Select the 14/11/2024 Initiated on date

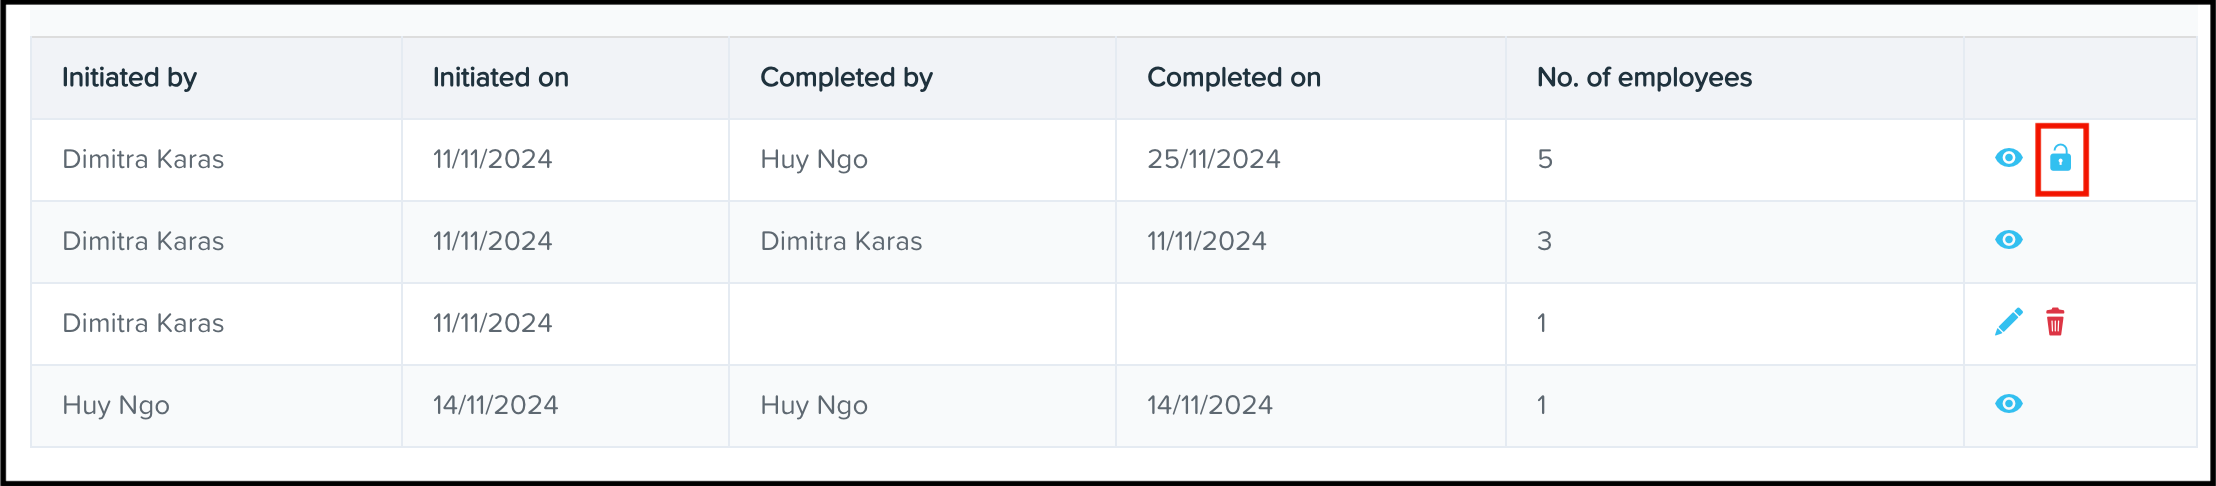coord(495,405)
